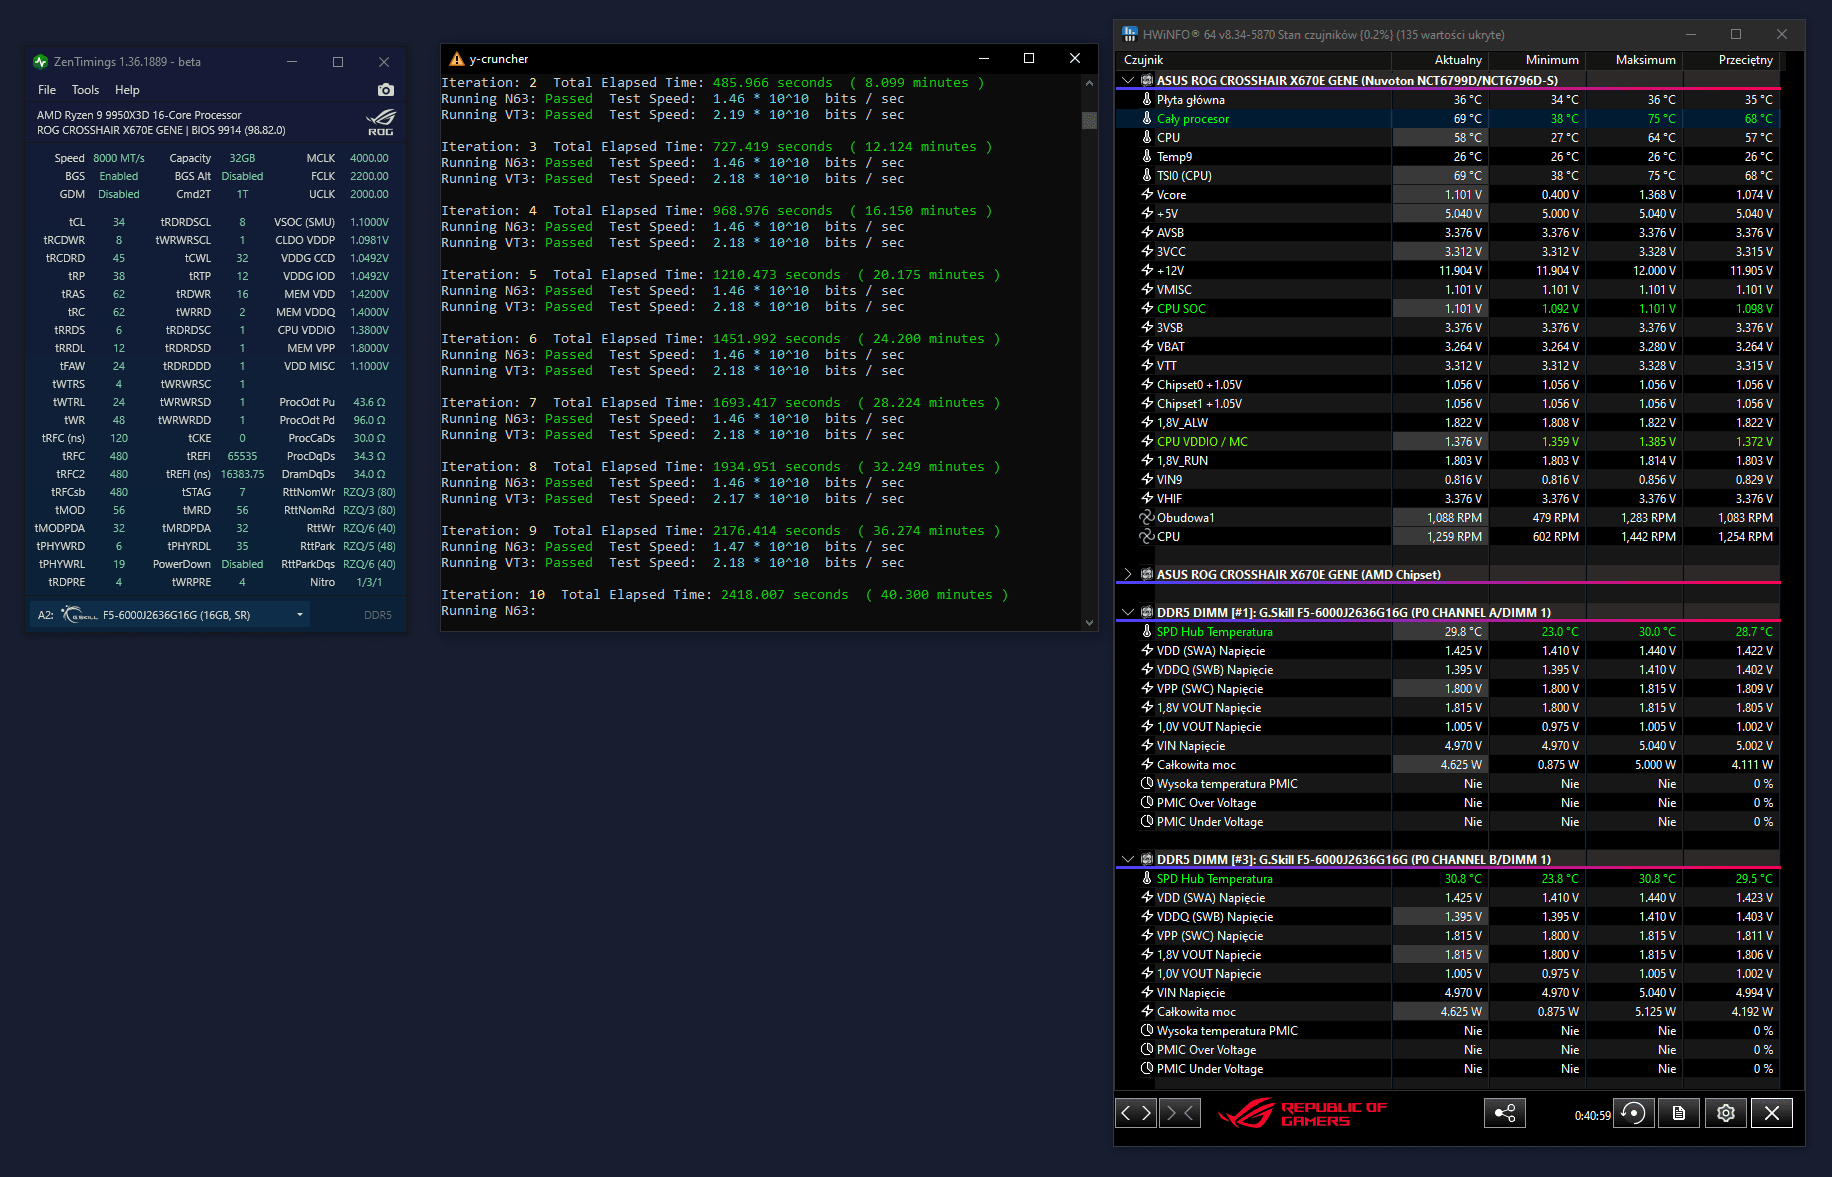
Task: Start logging with HWiNFO log file icon
Action: point(1679,1113)
